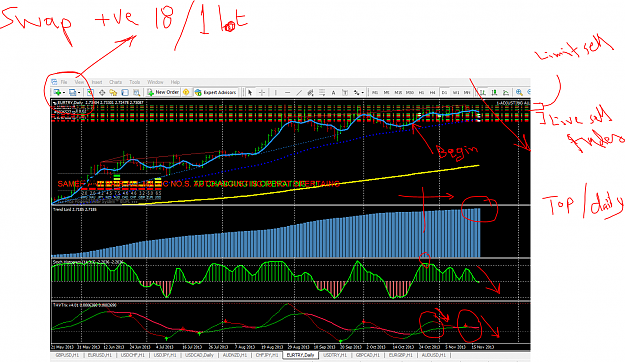Select the Horizontal Line drawing tool
This screenshot has width=625, height=362.
pos(287,92)
